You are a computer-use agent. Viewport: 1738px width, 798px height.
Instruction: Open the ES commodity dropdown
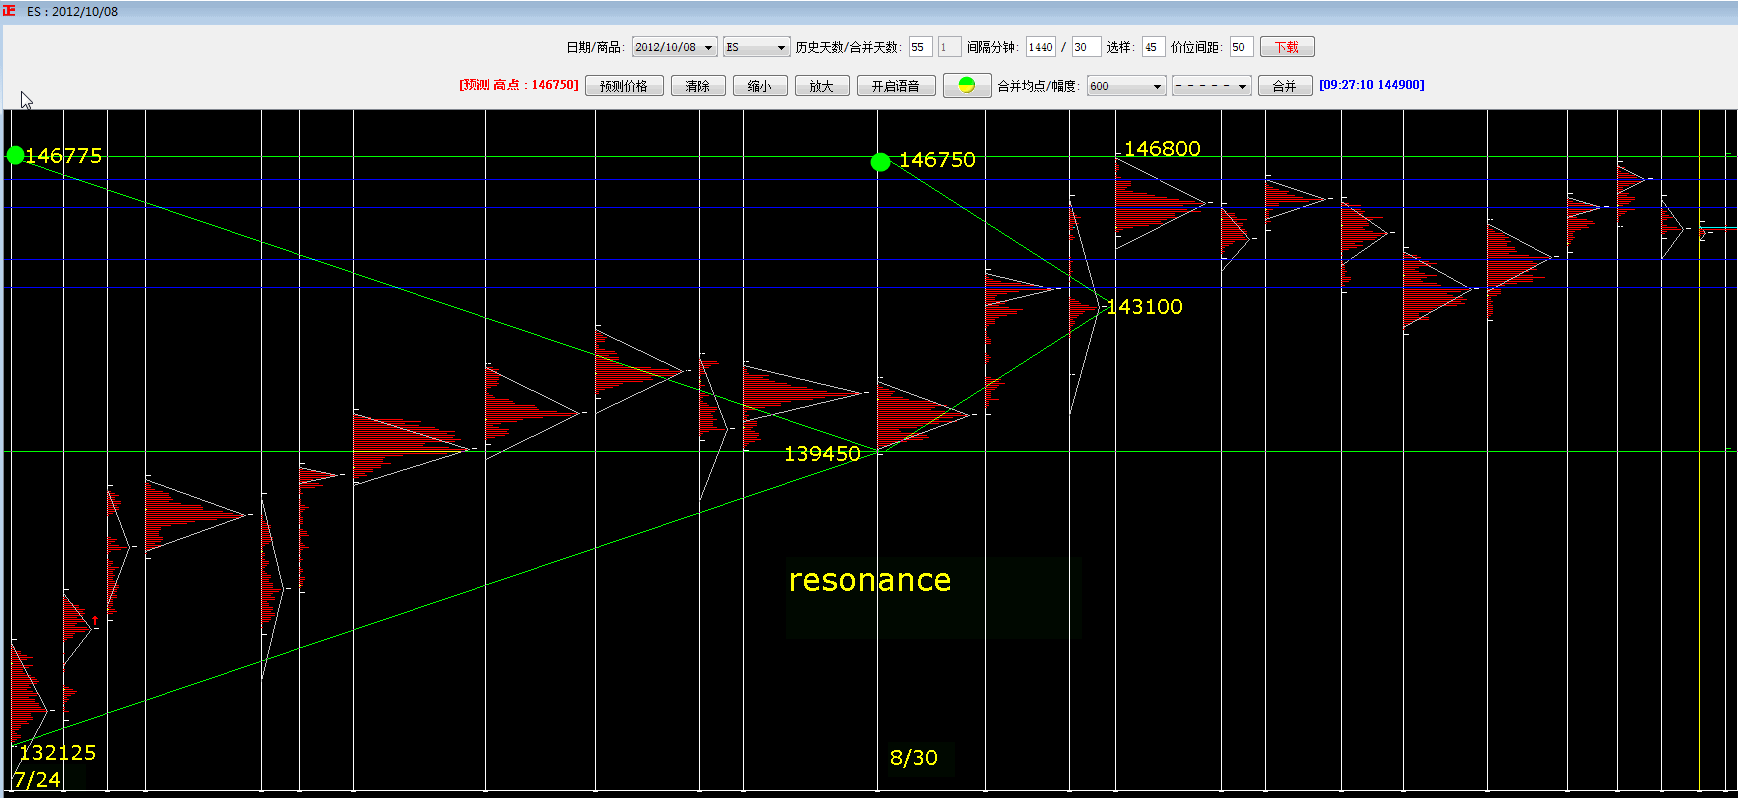click(756, 47)
